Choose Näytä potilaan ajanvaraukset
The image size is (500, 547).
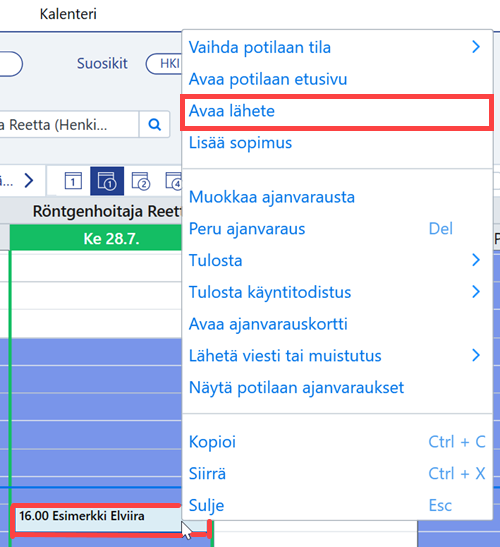pyautogui.click(x=337, y=388)
